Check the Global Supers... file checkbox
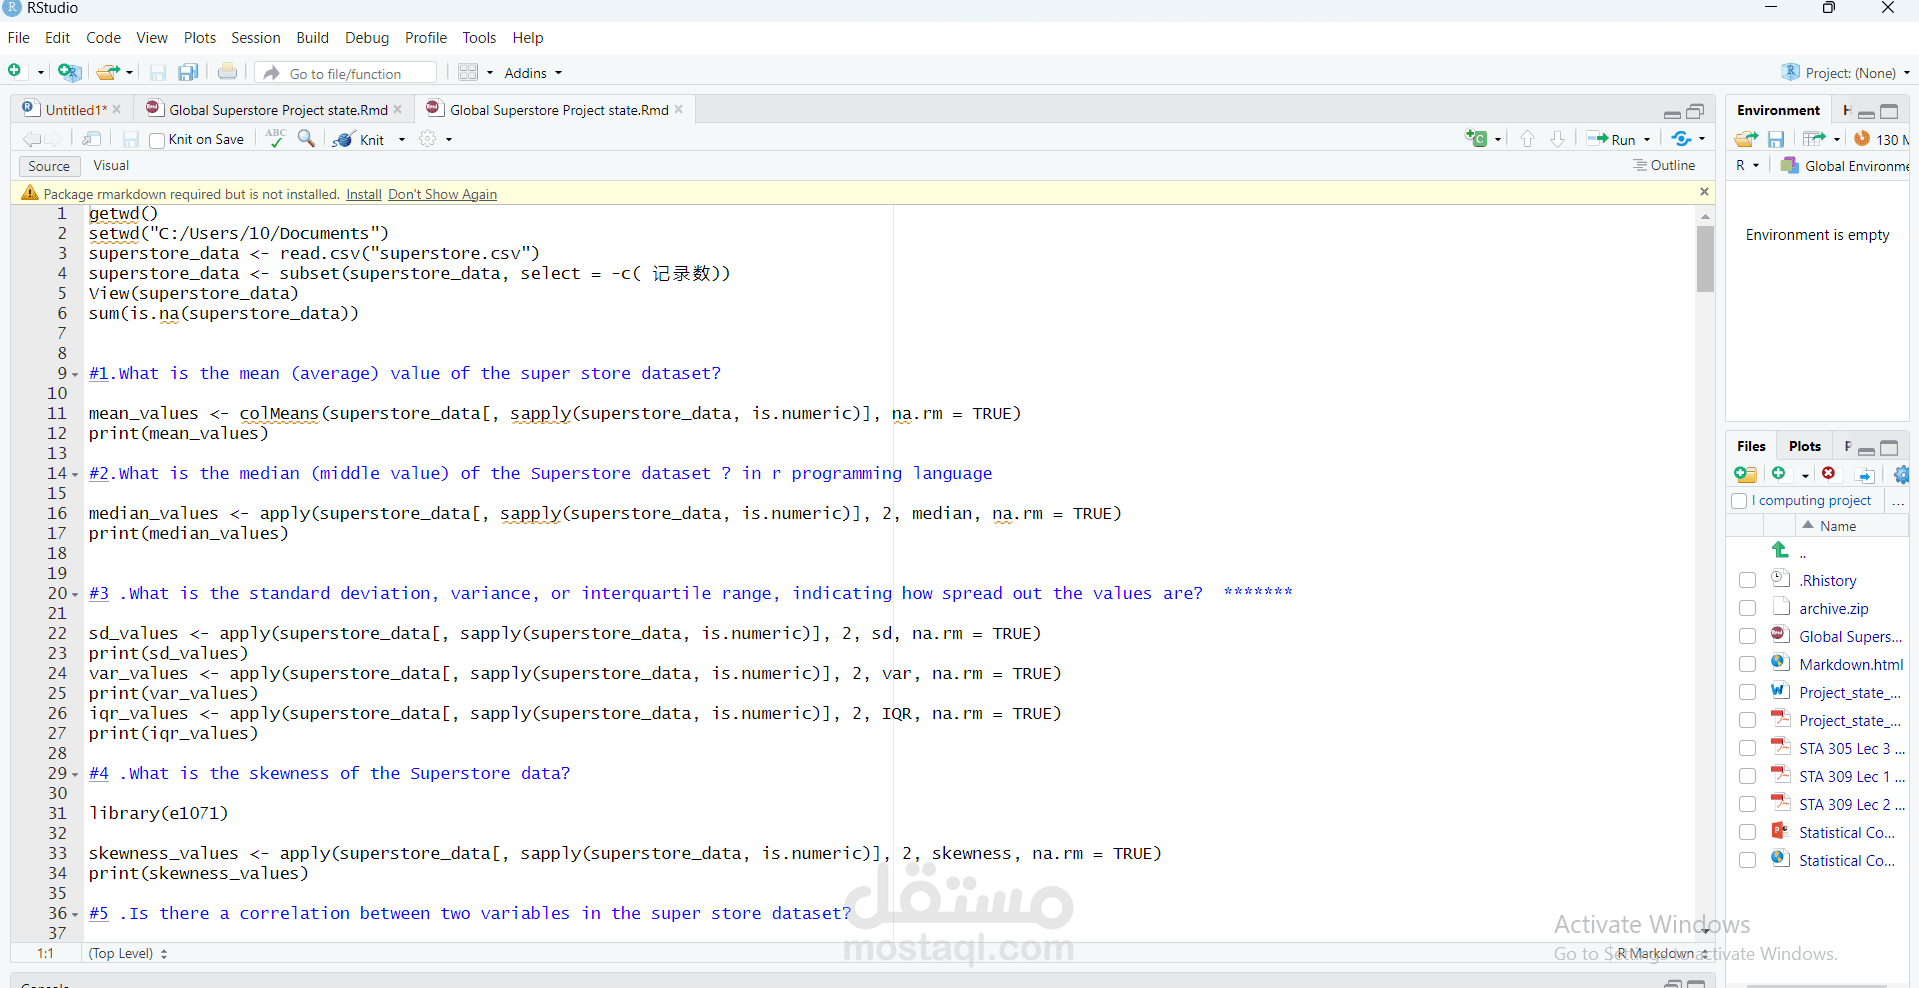This screenshot has width=1919, height=988. [1747, 637]
